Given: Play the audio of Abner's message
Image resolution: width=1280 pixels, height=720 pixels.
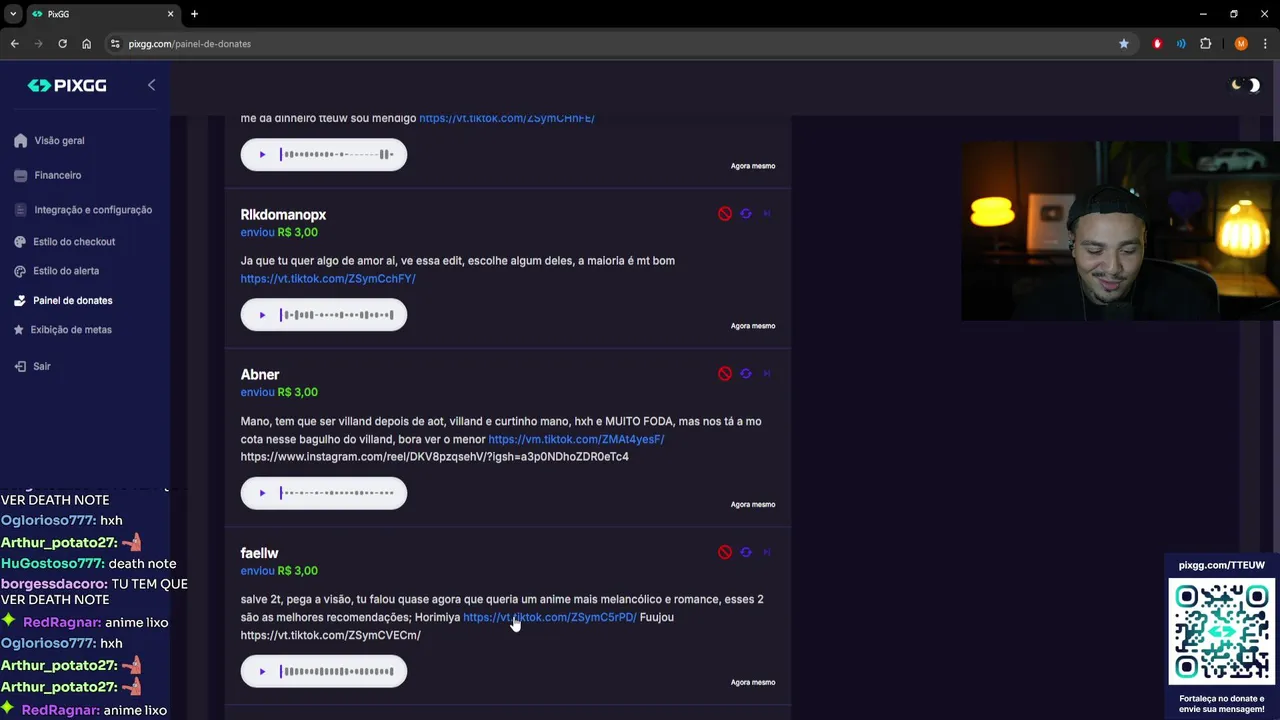Looking at the screenshot, I should (262, 493).
